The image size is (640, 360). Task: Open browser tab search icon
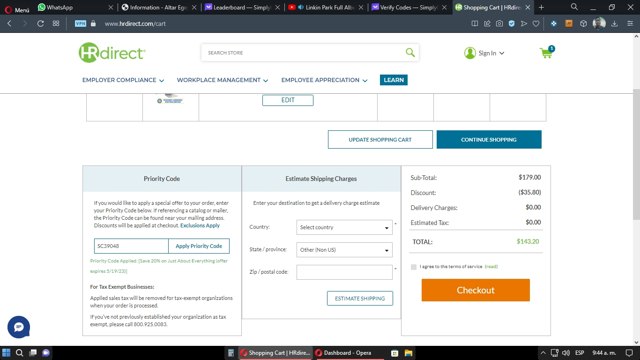pyautogui.click(x=574, y=7)
